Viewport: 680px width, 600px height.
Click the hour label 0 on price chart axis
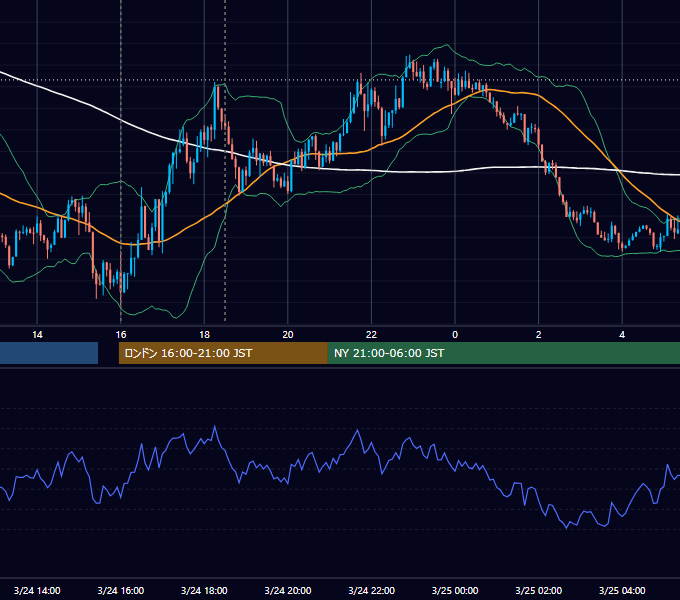(x=455, y=335)
